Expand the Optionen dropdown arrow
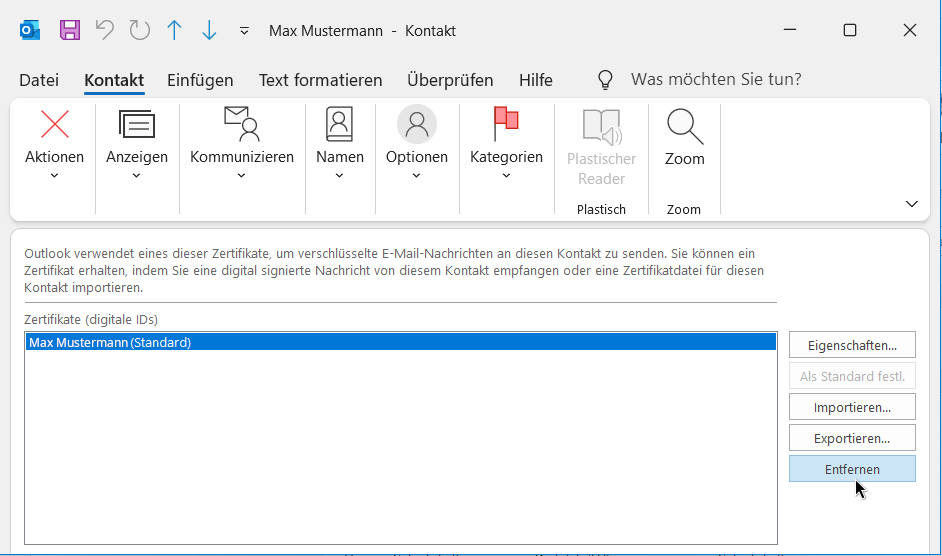 point(416,176)
